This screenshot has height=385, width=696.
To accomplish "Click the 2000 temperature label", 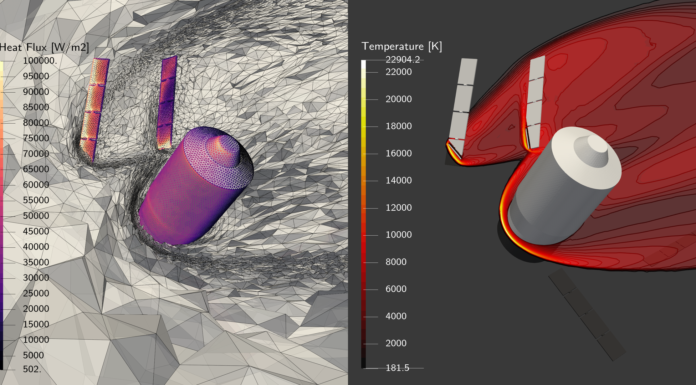I will click(396, 343).
